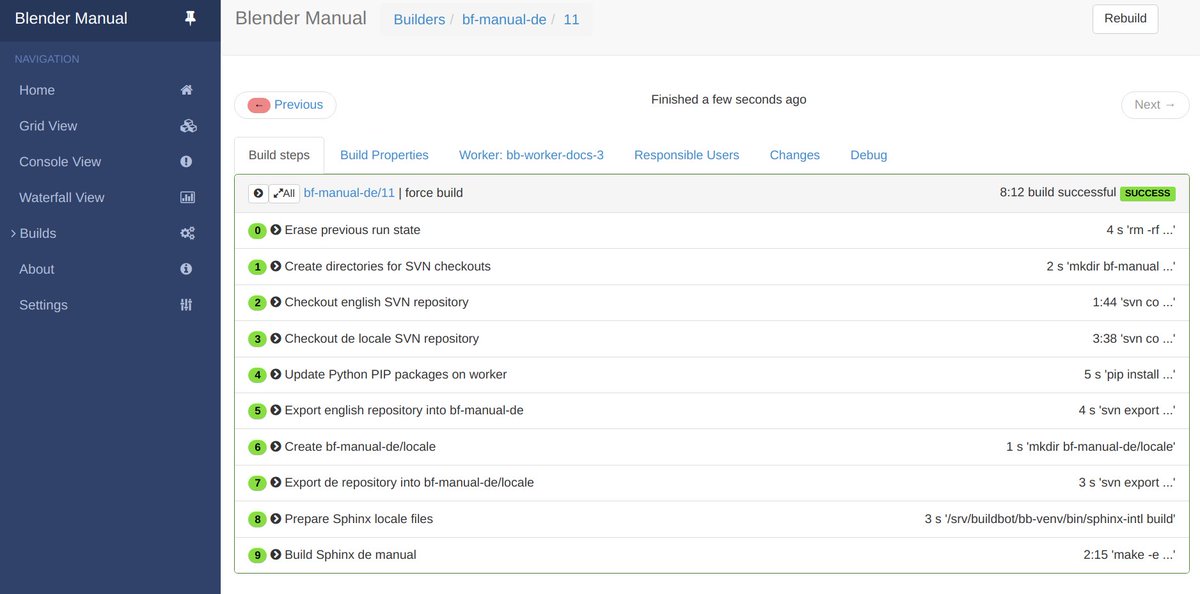Viewport: 1200px width, 594px height.
Task: Open the bf-manual-de breadcrumb link
Action: pos(504,19)
